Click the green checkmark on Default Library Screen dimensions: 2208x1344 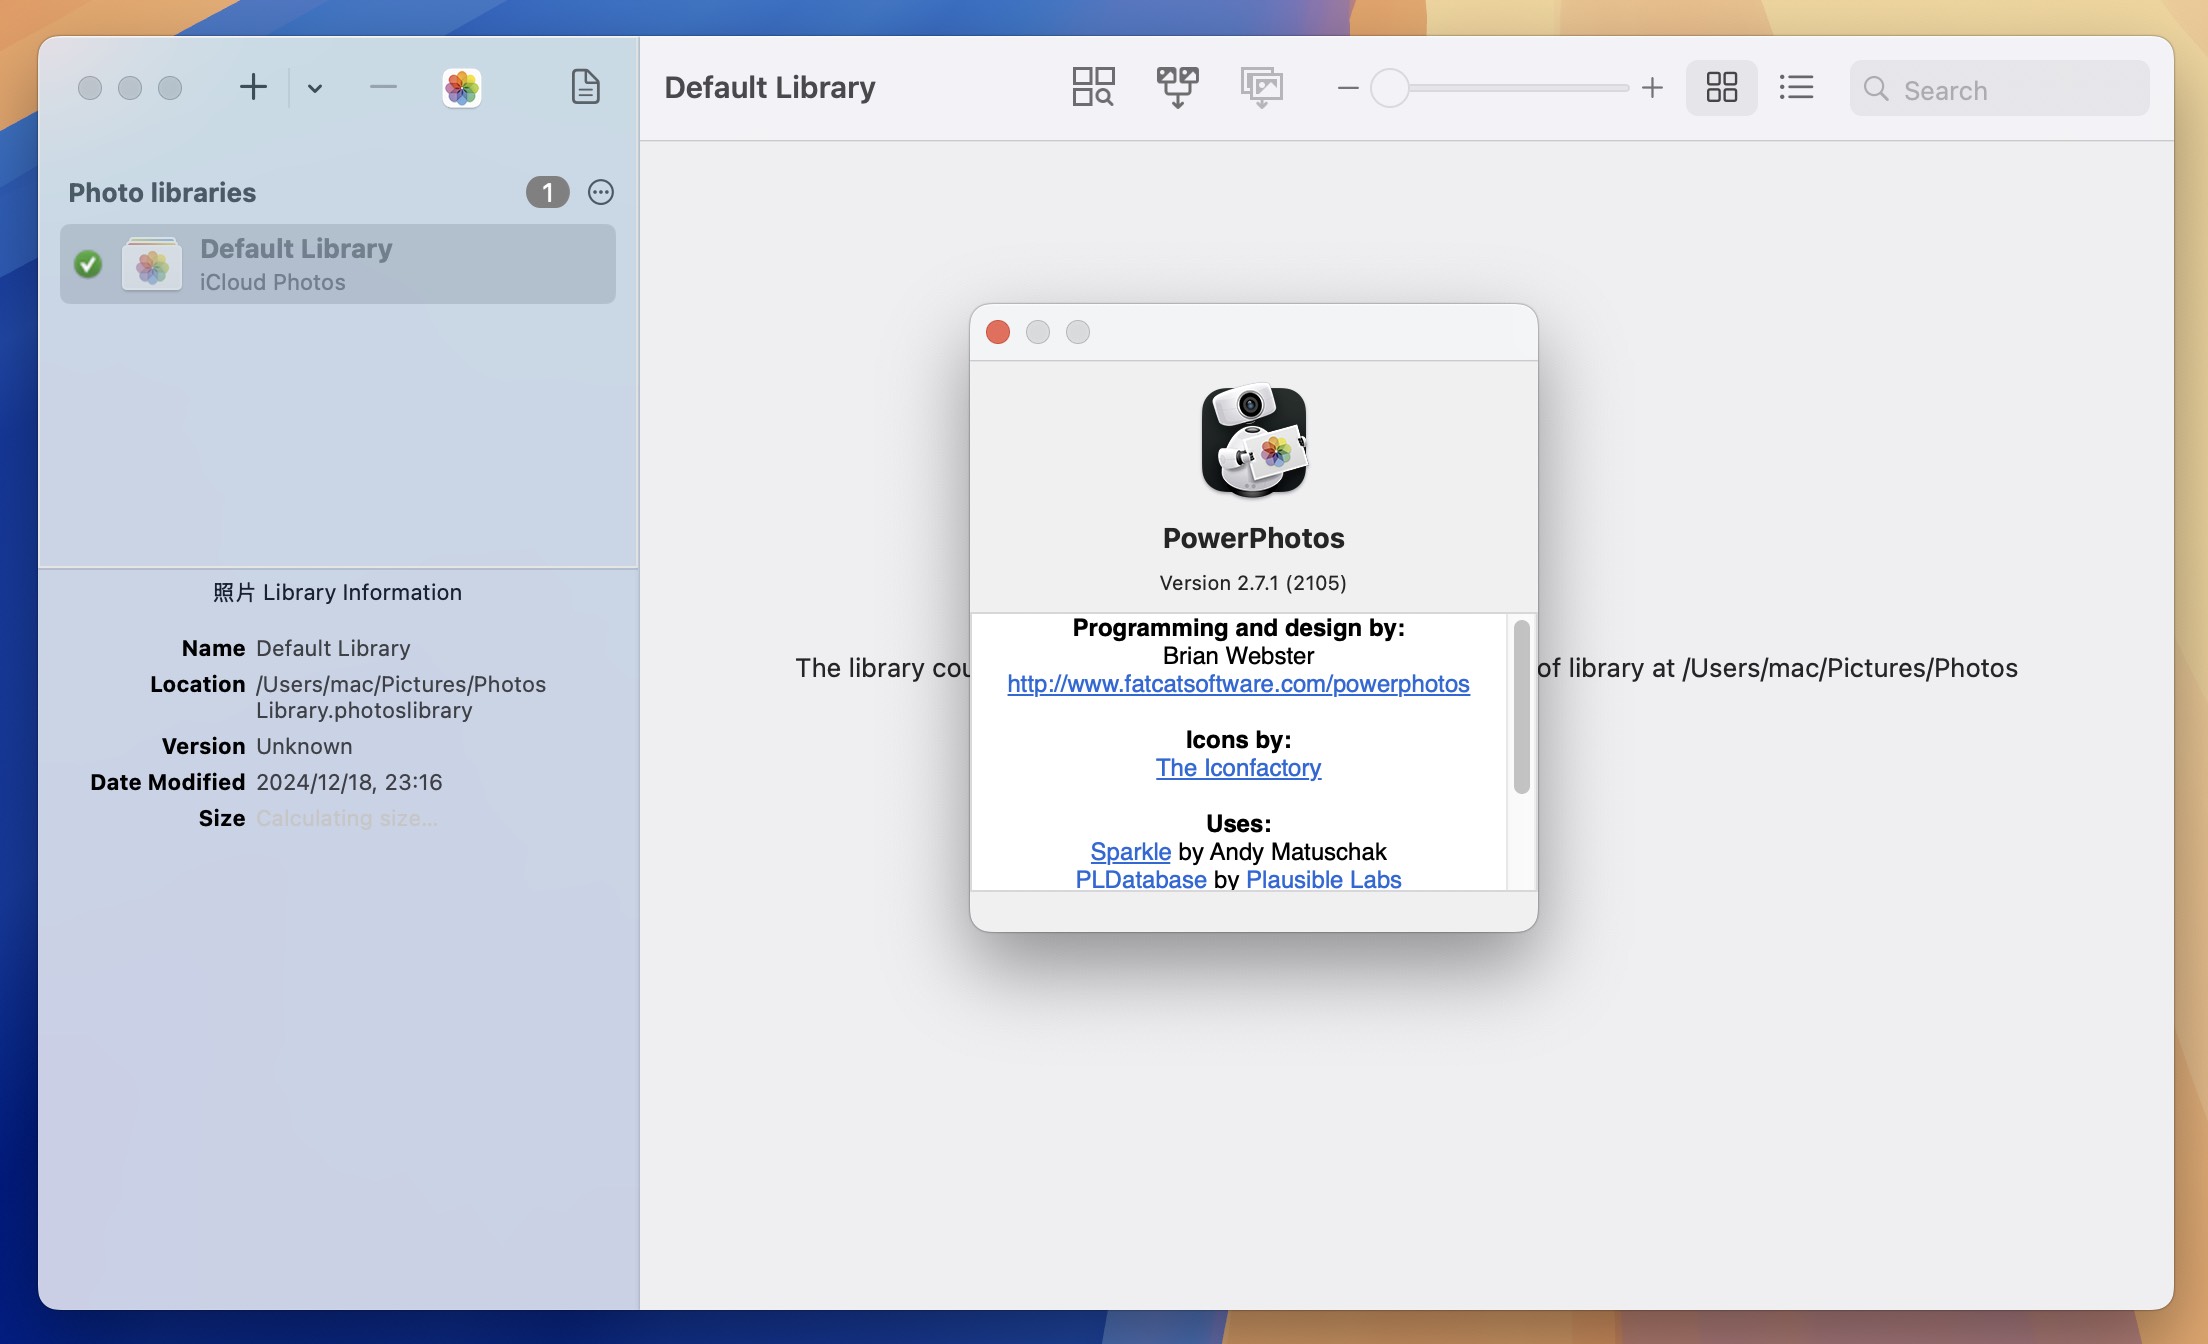coord(88,264)
